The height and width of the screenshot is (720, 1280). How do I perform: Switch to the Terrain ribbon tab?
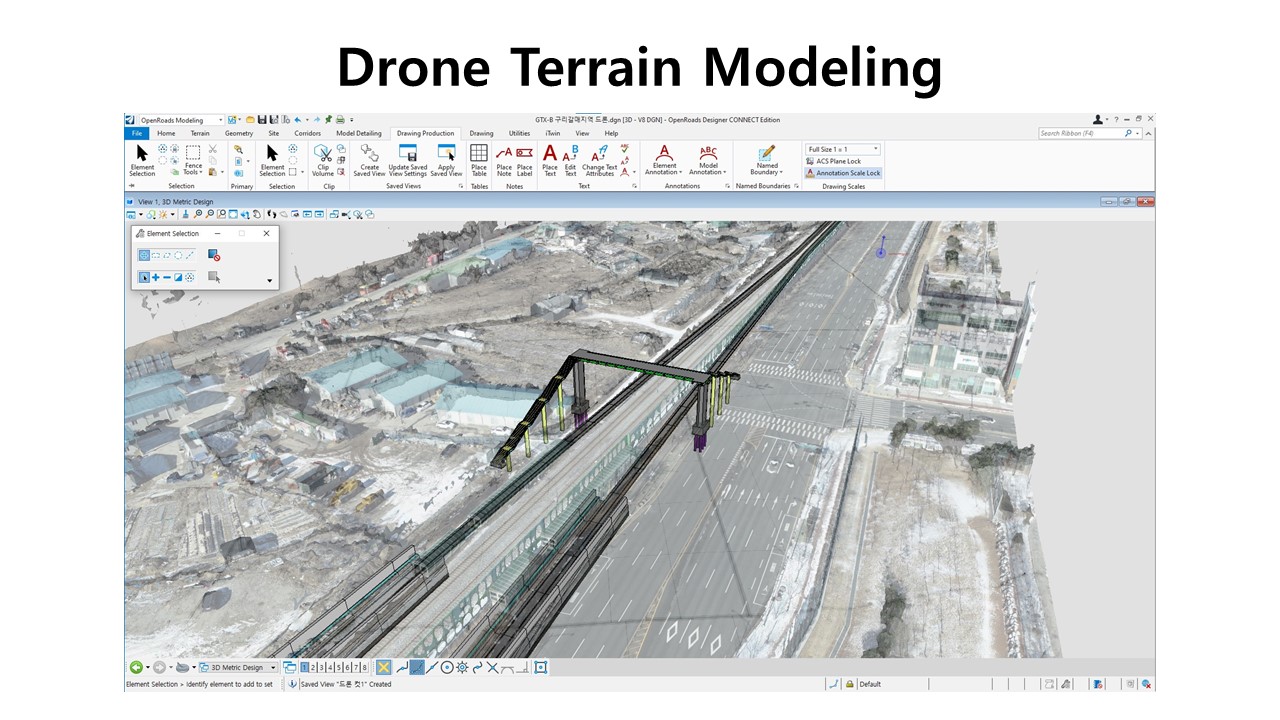pos(200,133)
